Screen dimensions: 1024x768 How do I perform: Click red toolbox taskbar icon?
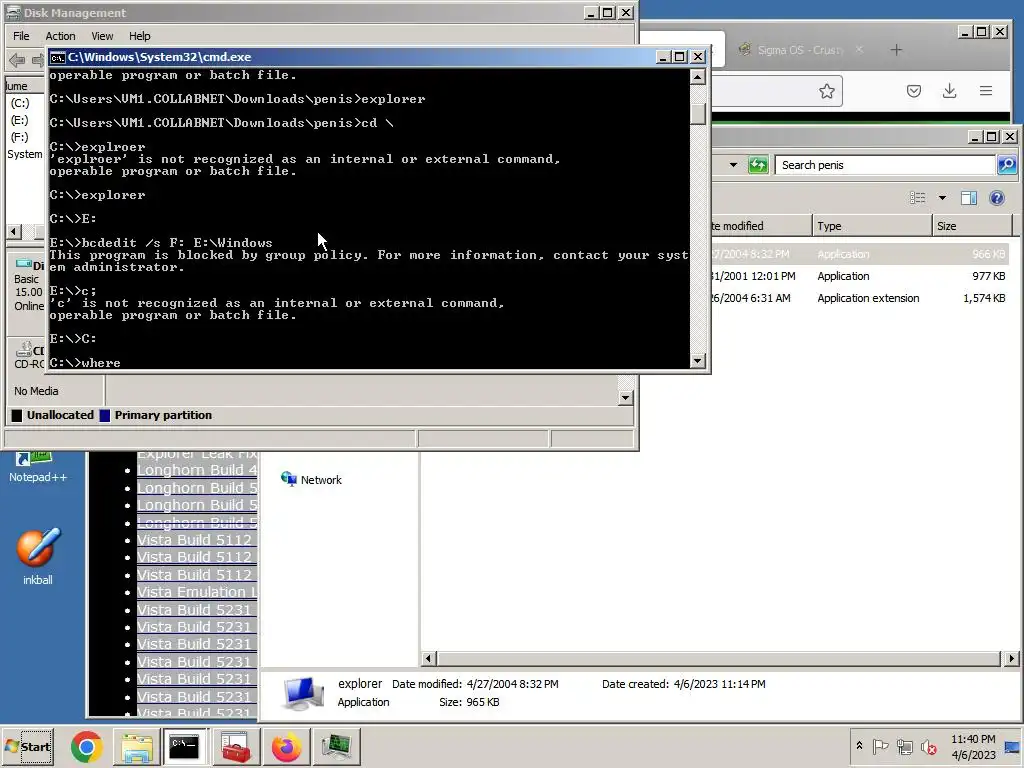coord(236,747)
